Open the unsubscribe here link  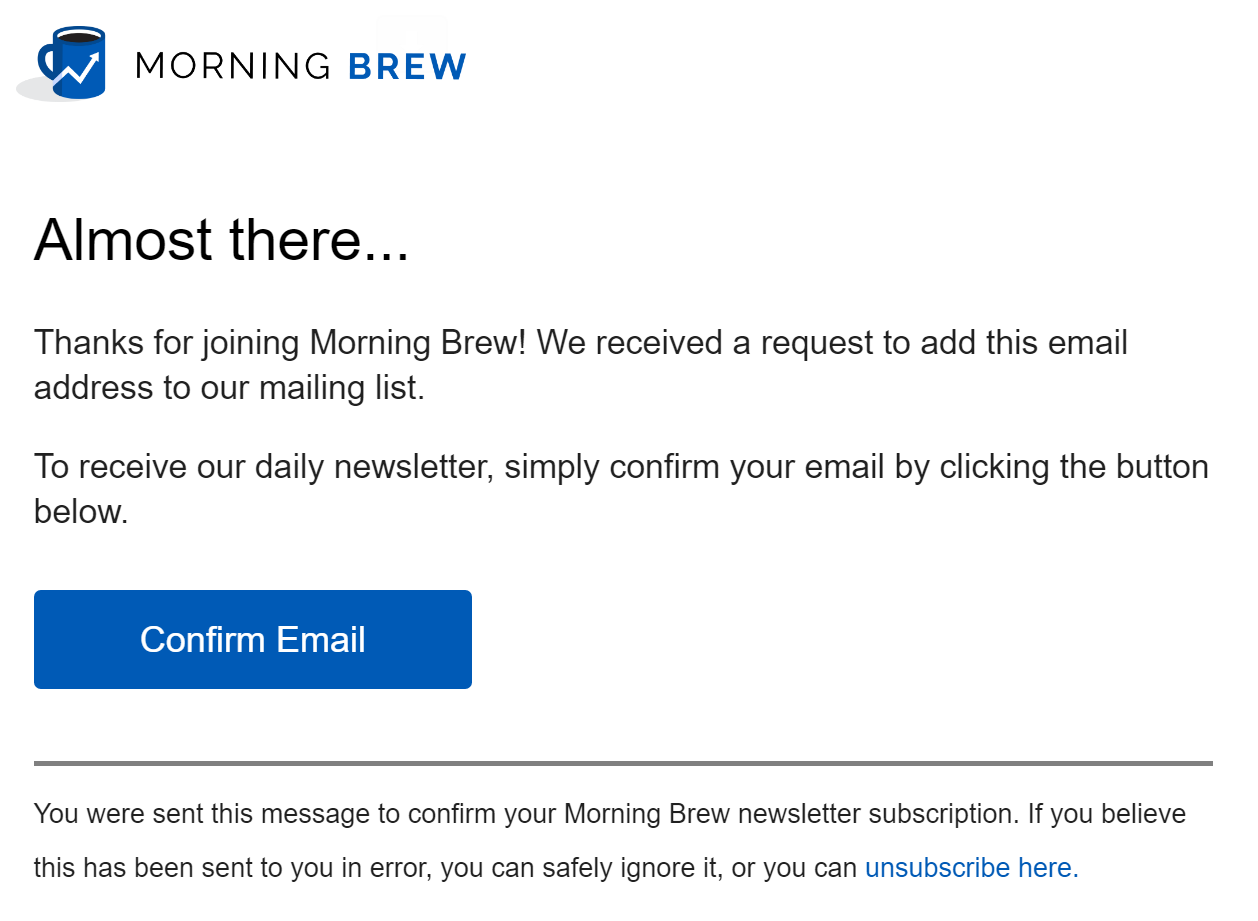[x=971, y=867]
